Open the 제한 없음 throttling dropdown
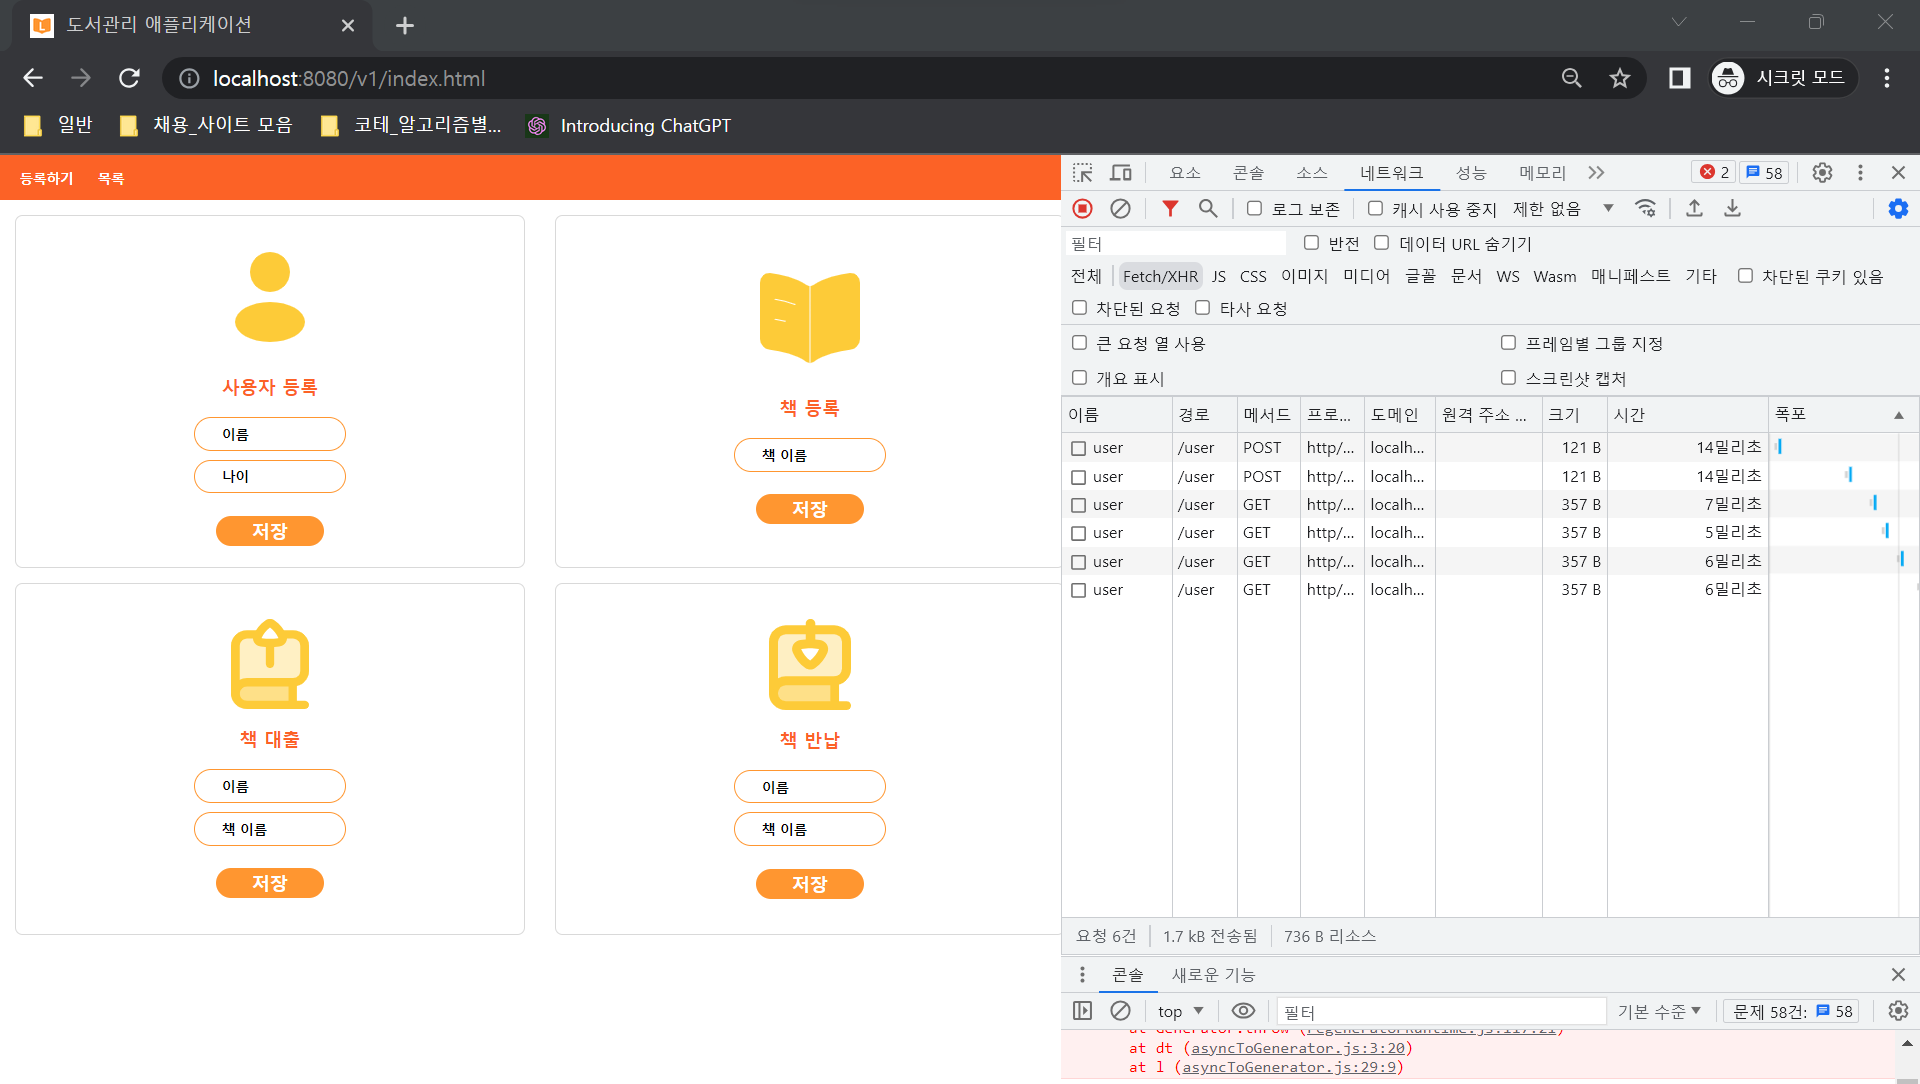 point(1562,208)
